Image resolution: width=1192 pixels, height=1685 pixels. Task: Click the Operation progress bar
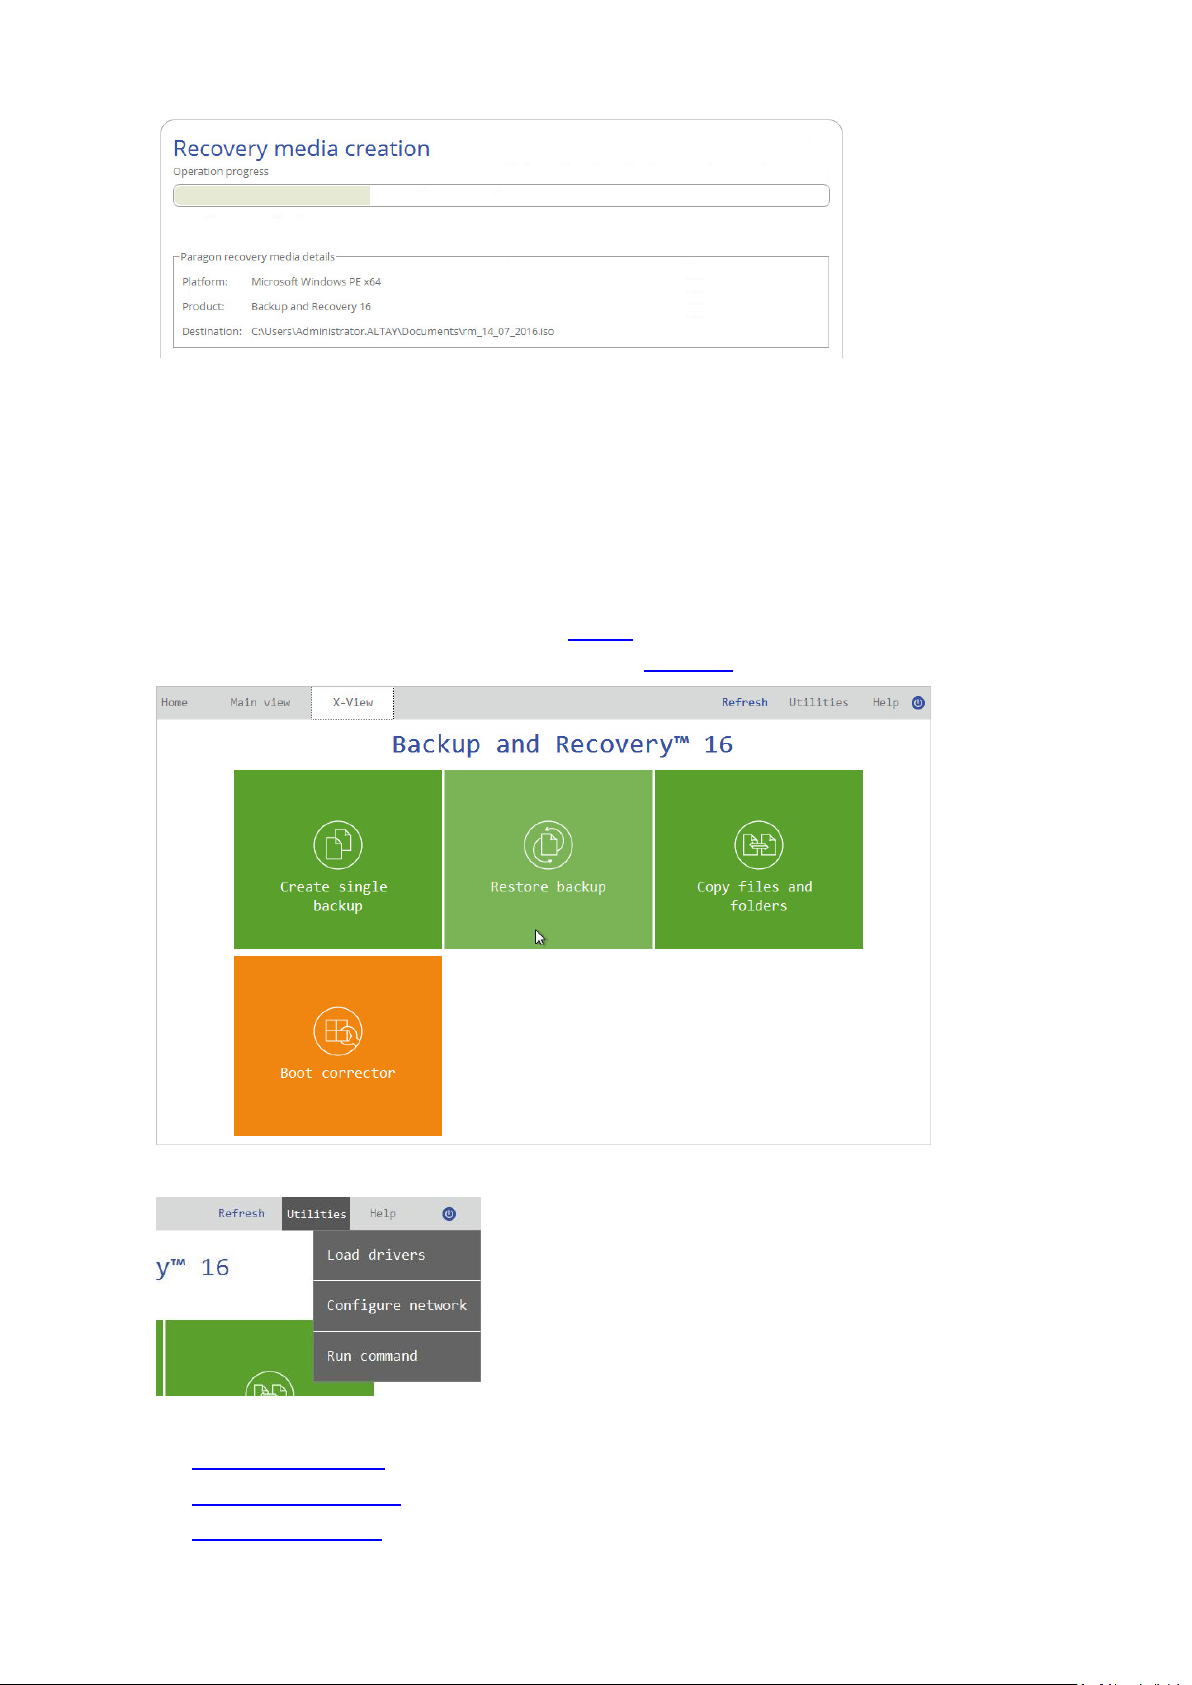click(501, 195)
